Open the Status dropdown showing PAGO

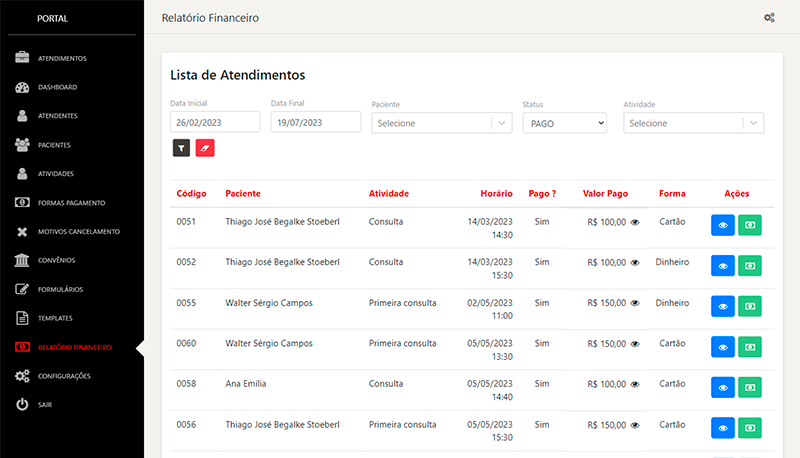pos(564,123)
